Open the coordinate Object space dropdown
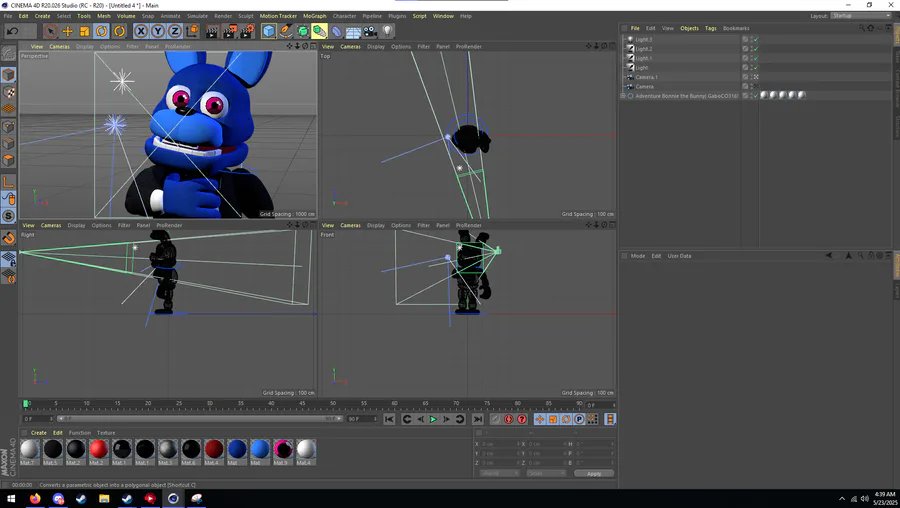Viewport: 900px width, 508px height. [x=499, y=474]
